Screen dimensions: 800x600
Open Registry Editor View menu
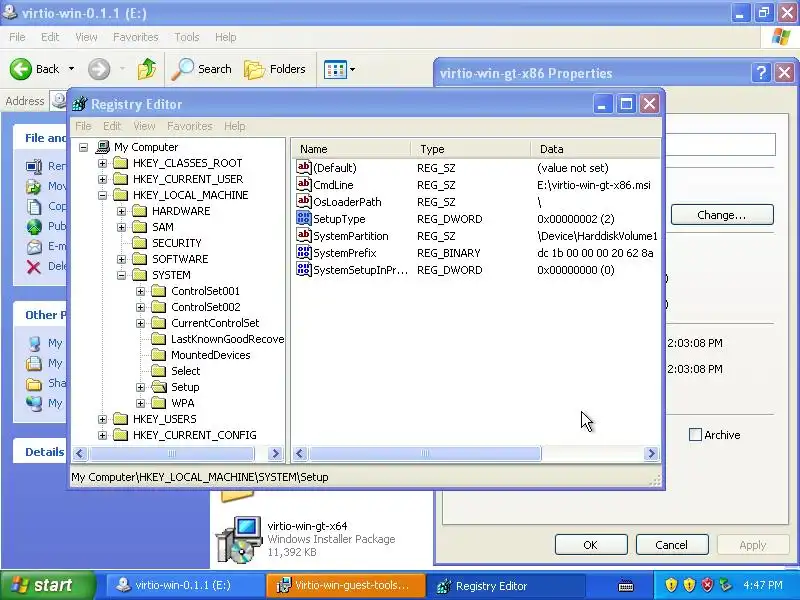(x=144, y=126)
